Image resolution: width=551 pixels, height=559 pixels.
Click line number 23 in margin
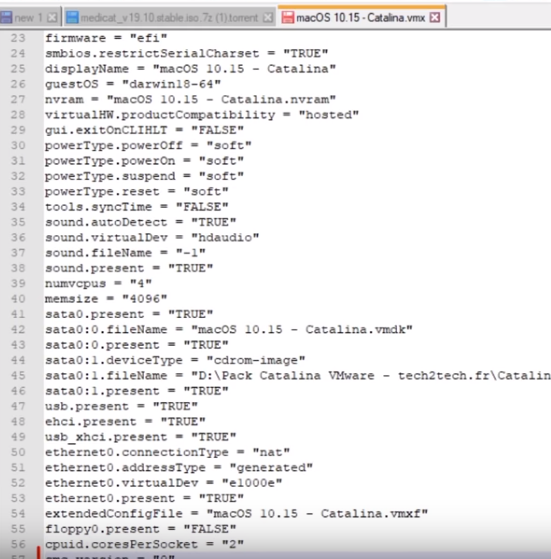[x=18, y=38]
